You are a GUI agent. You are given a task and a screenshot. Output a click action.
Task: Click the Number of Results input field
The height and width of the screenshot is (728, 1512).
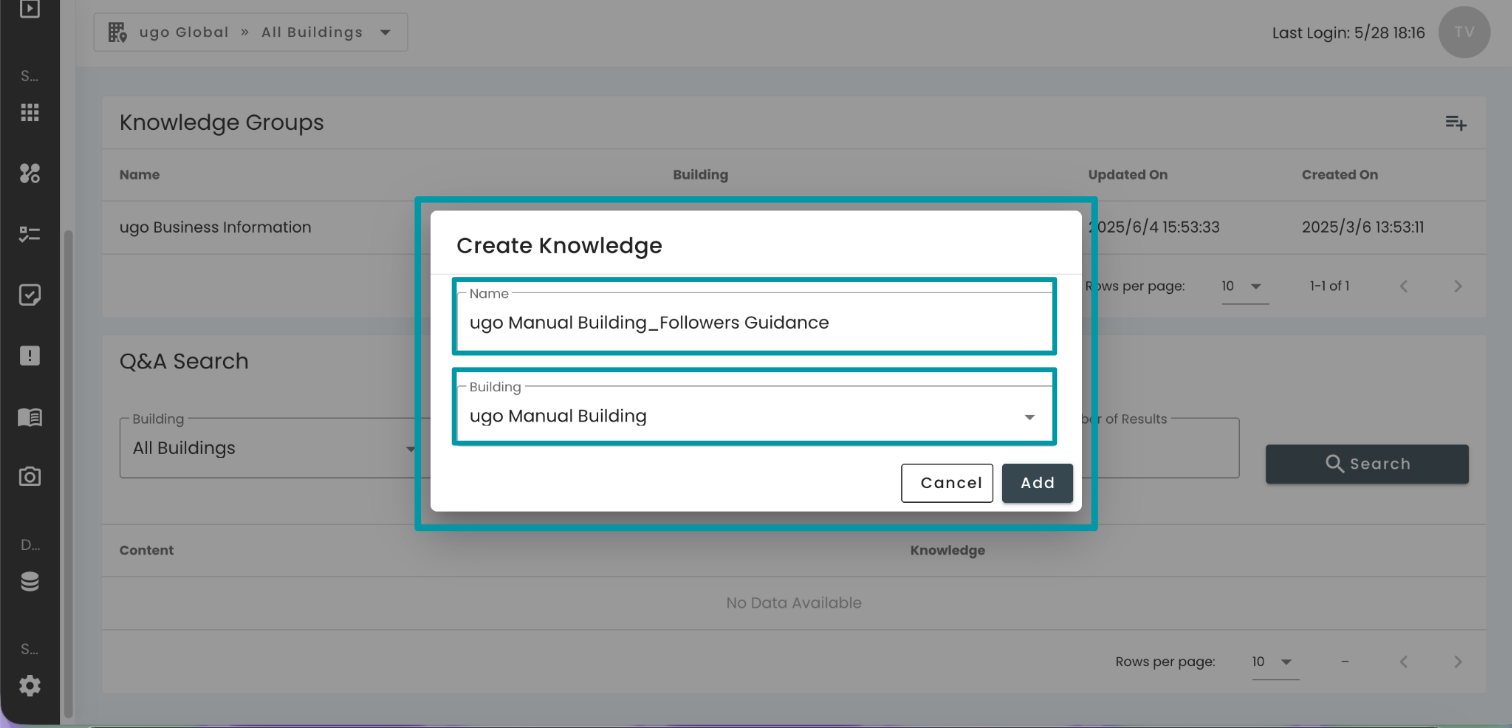(x=1160, y=448)
